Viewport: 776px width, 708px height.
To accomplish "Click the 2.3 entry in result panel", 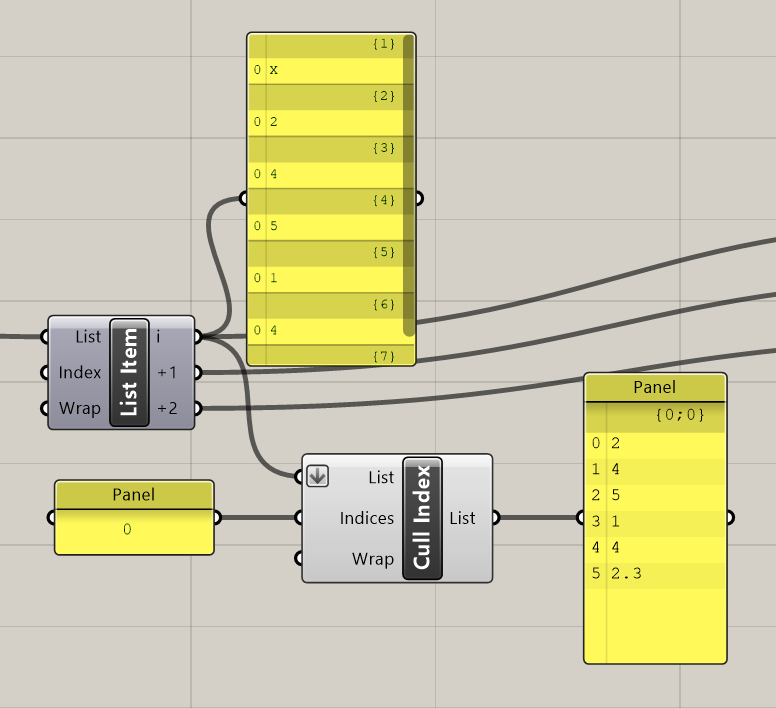I will click(626, 573).
